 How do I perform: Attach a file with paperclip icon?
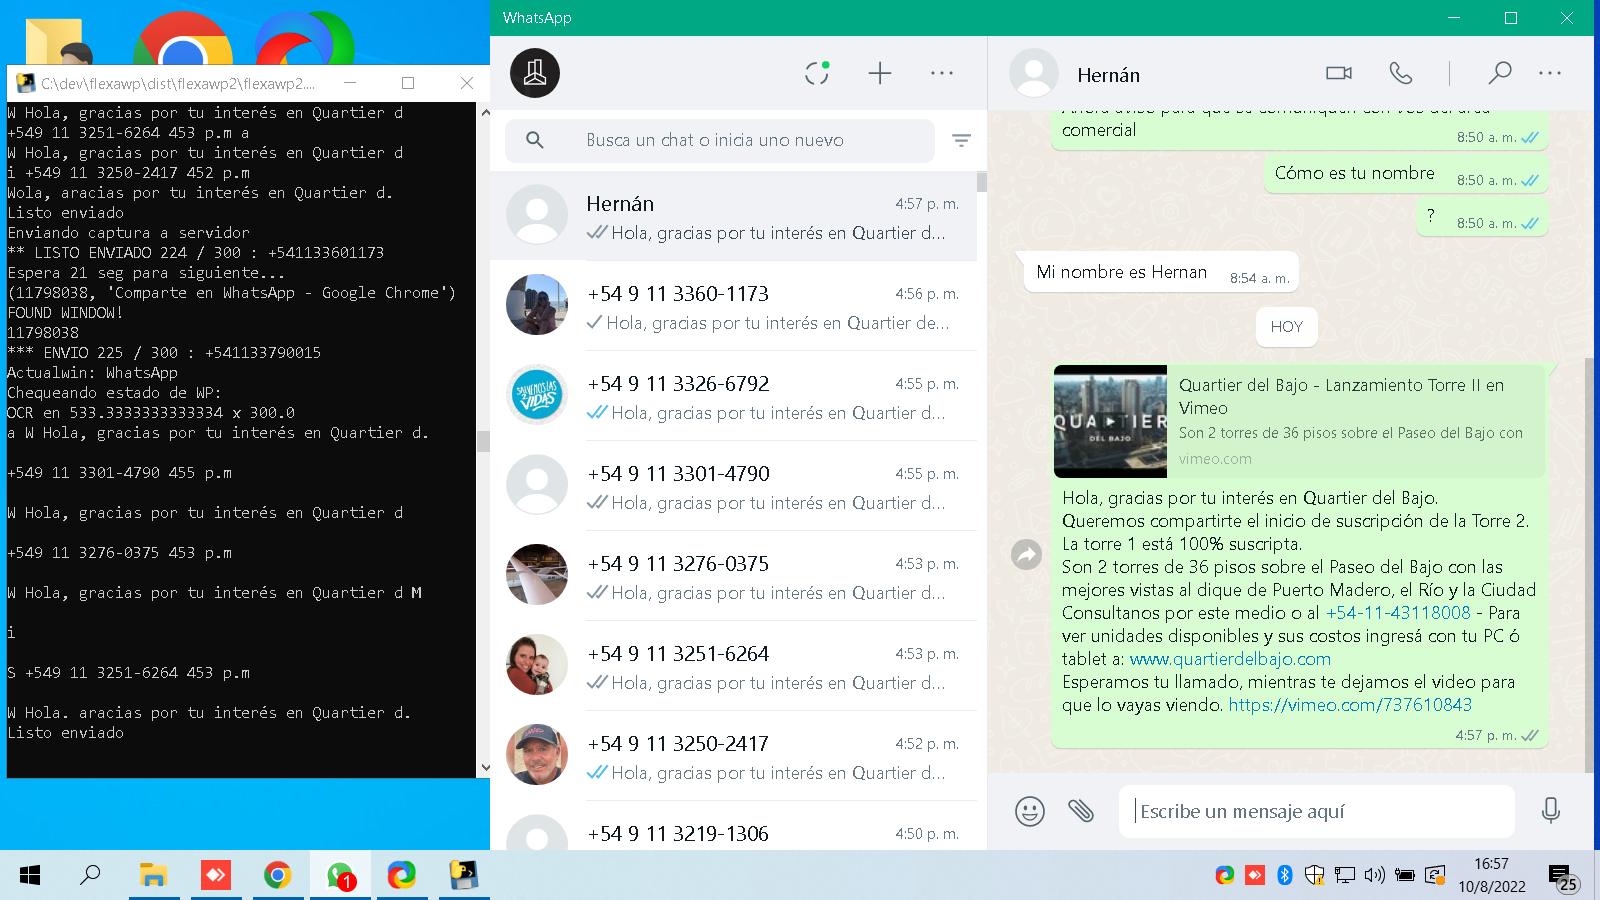click(1081, 811)
